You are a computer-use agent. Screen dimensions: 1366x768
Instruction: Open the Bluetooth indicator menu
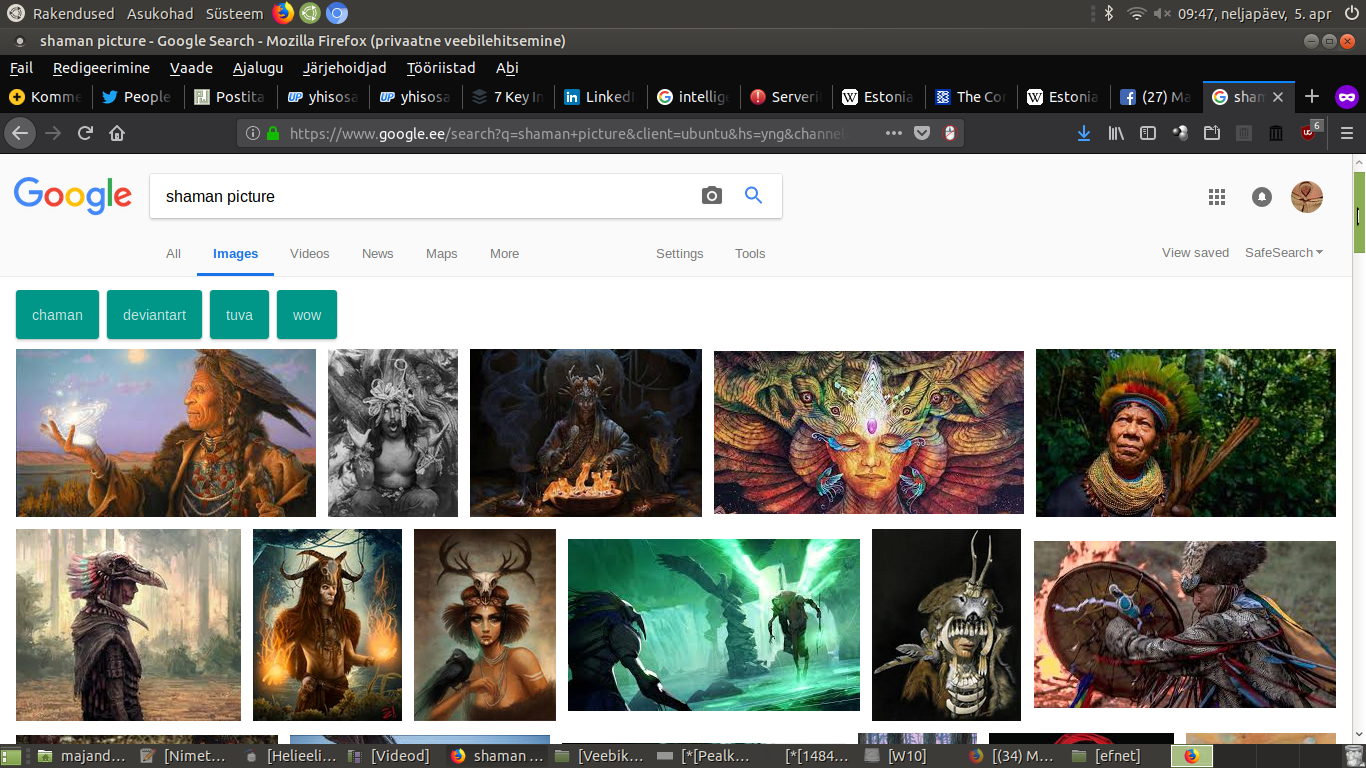[x=1108, y=13]
